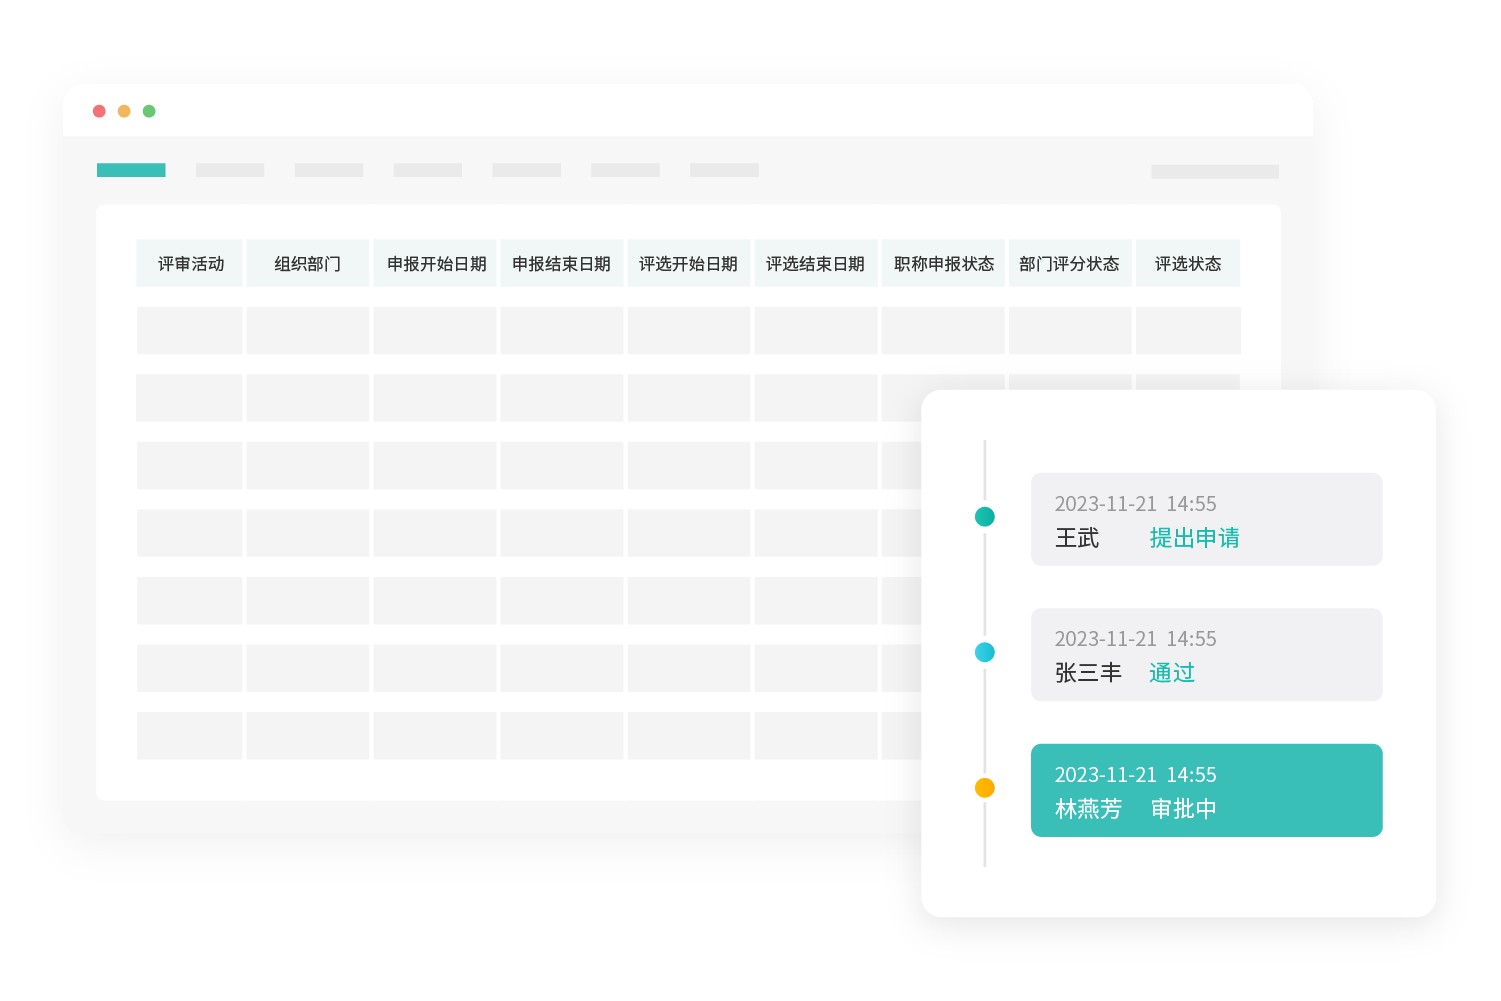
Task: Click the yellow timeline dot beside 林燕芳
Action: 985,788
